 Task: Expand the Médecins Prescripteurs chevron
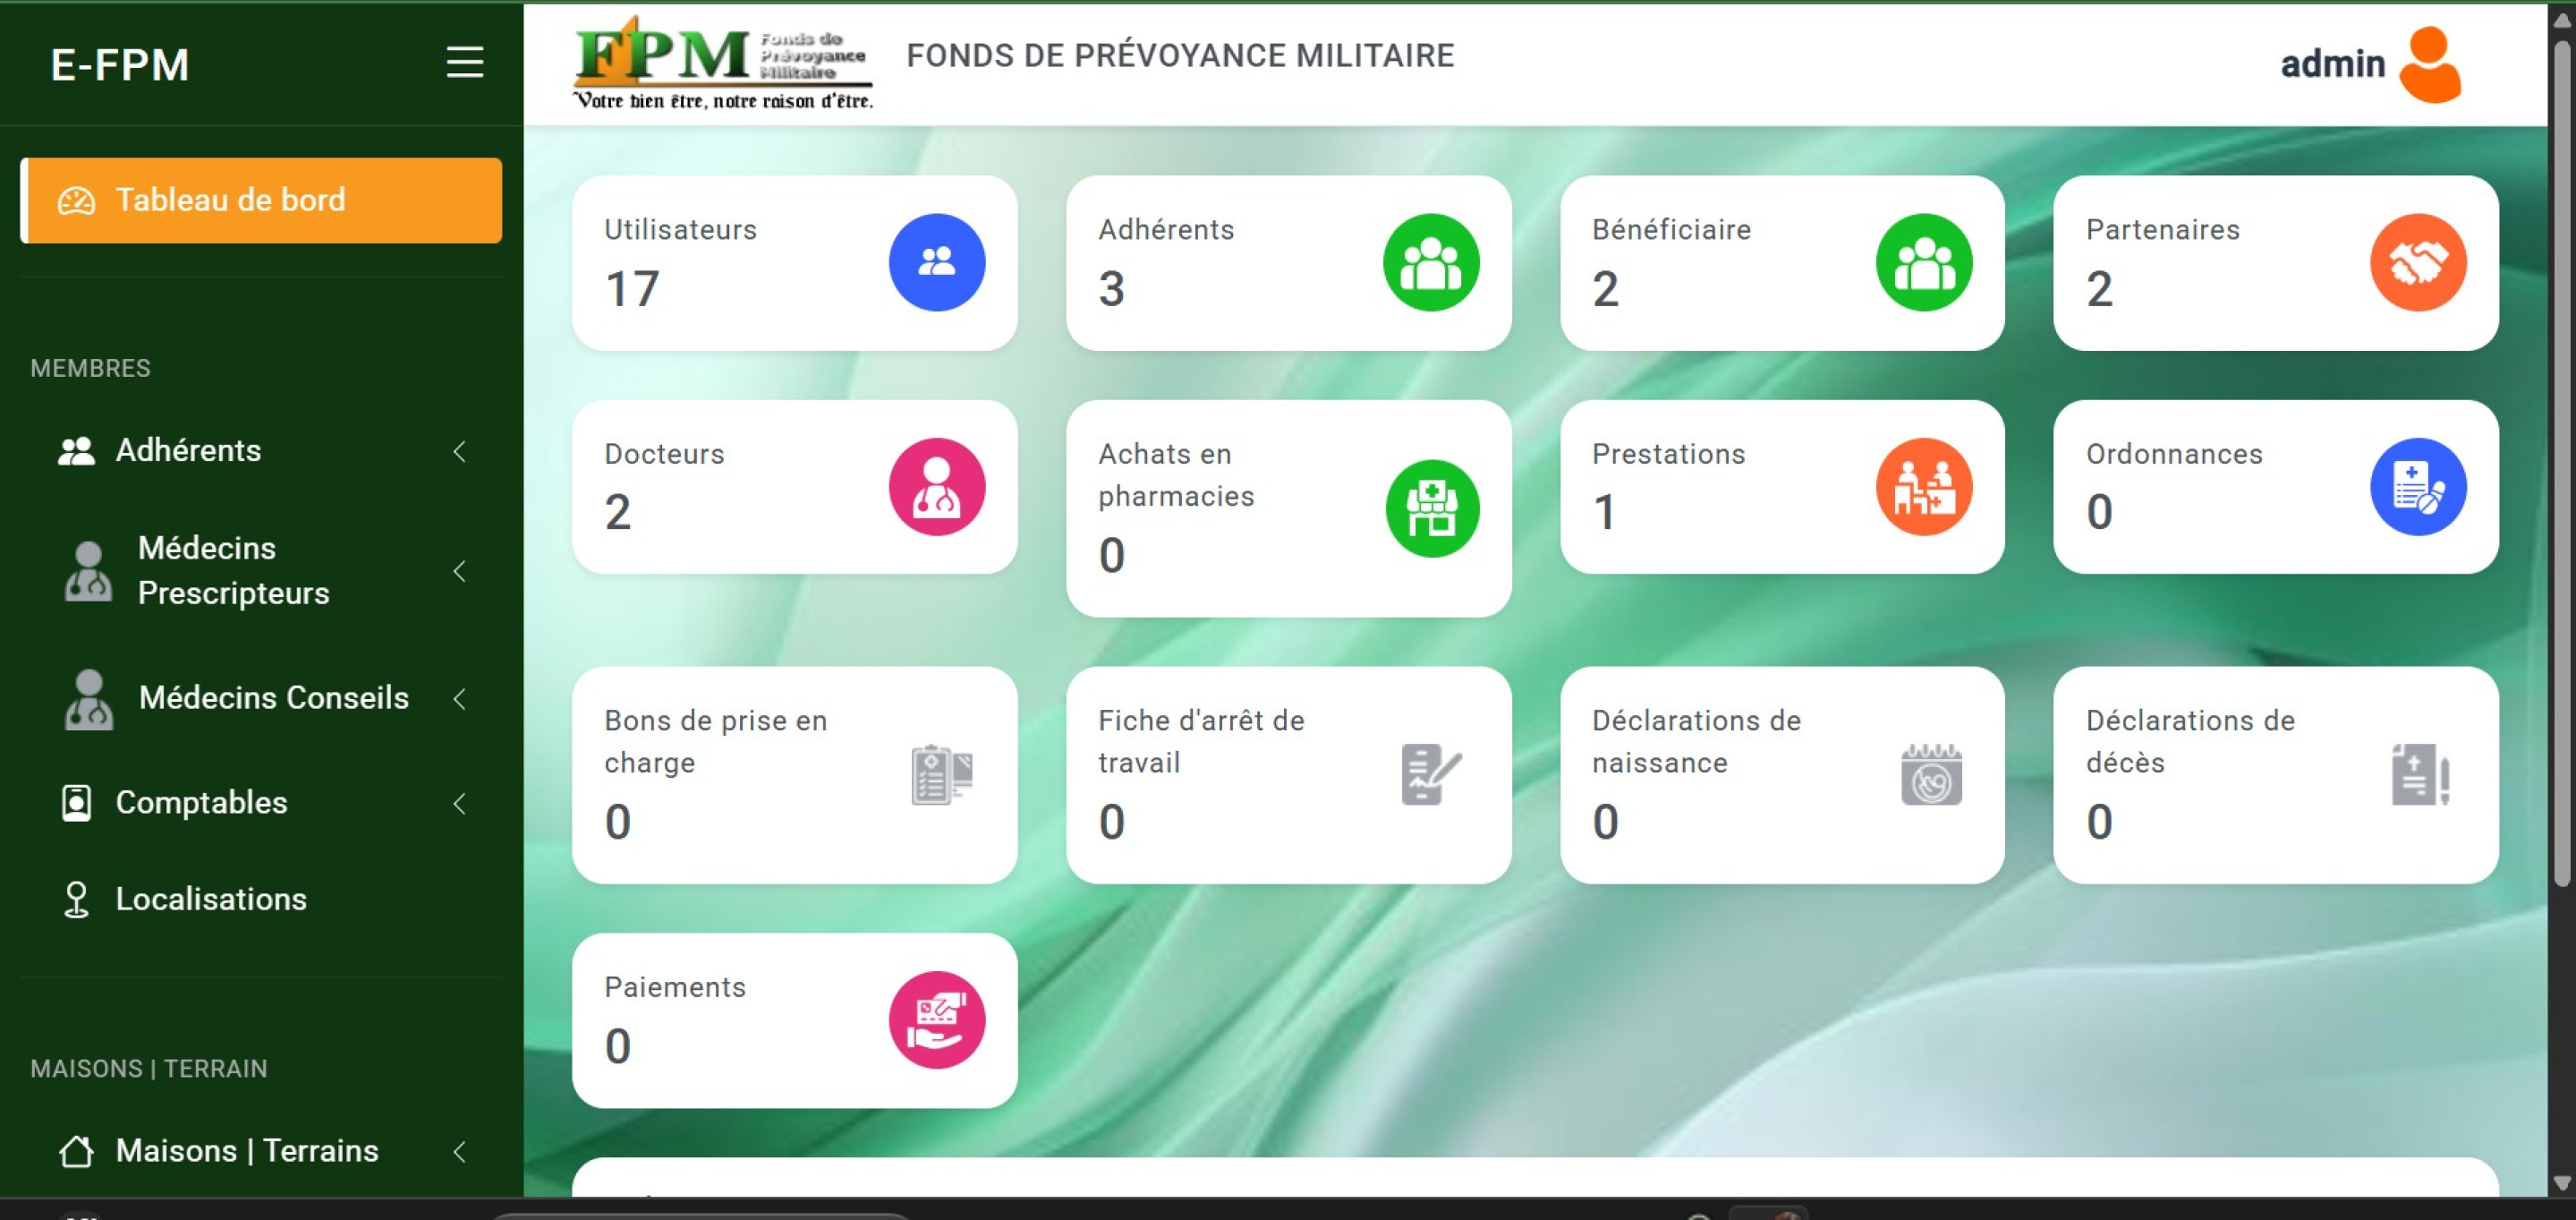(459, 571)
